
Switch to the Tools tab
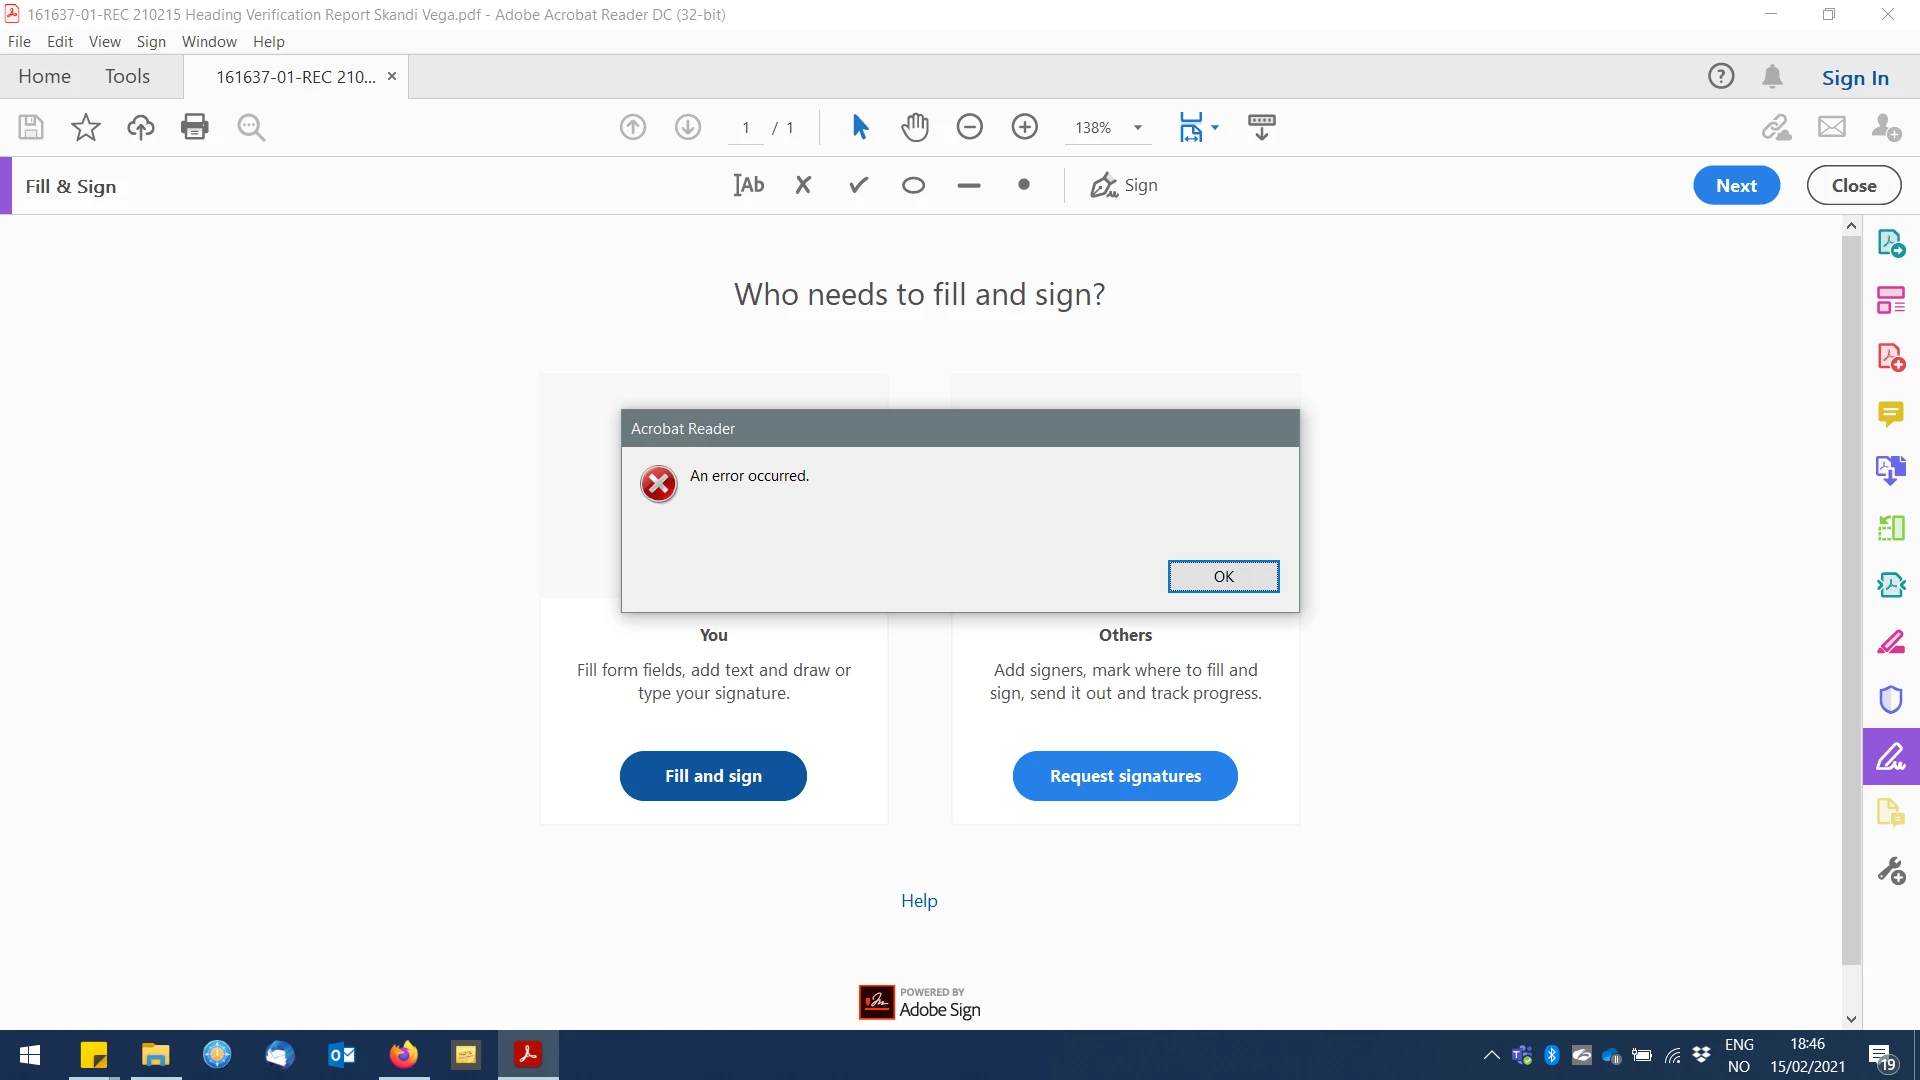click(x=127, y=76)
